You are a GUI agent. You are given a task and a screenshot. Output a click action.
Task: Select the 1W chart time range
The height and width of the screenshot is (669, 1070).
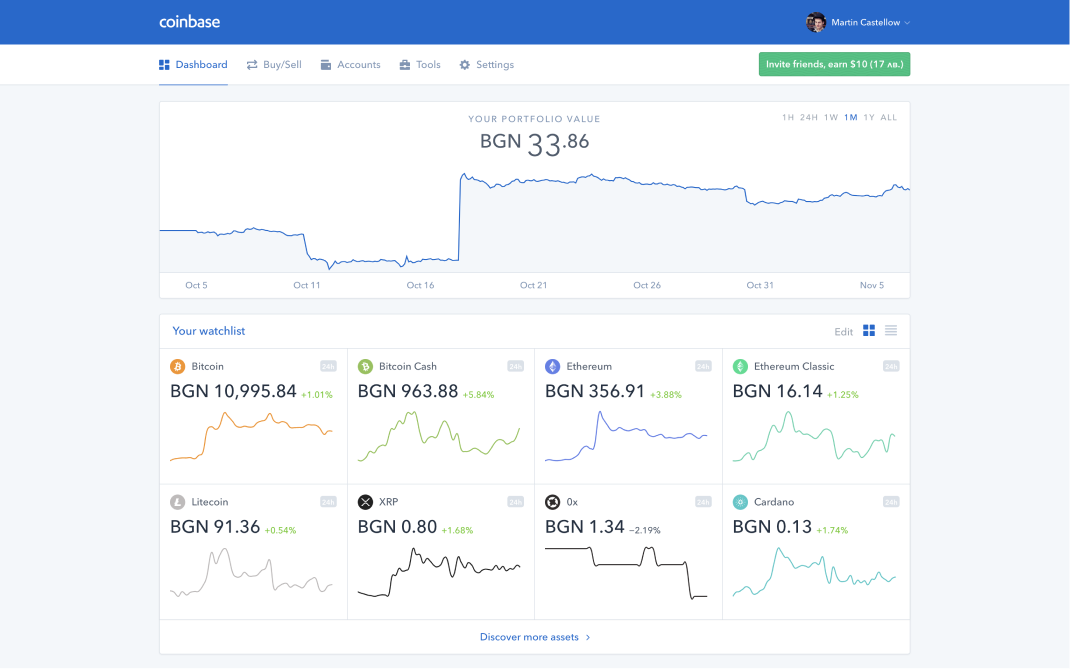830,117
